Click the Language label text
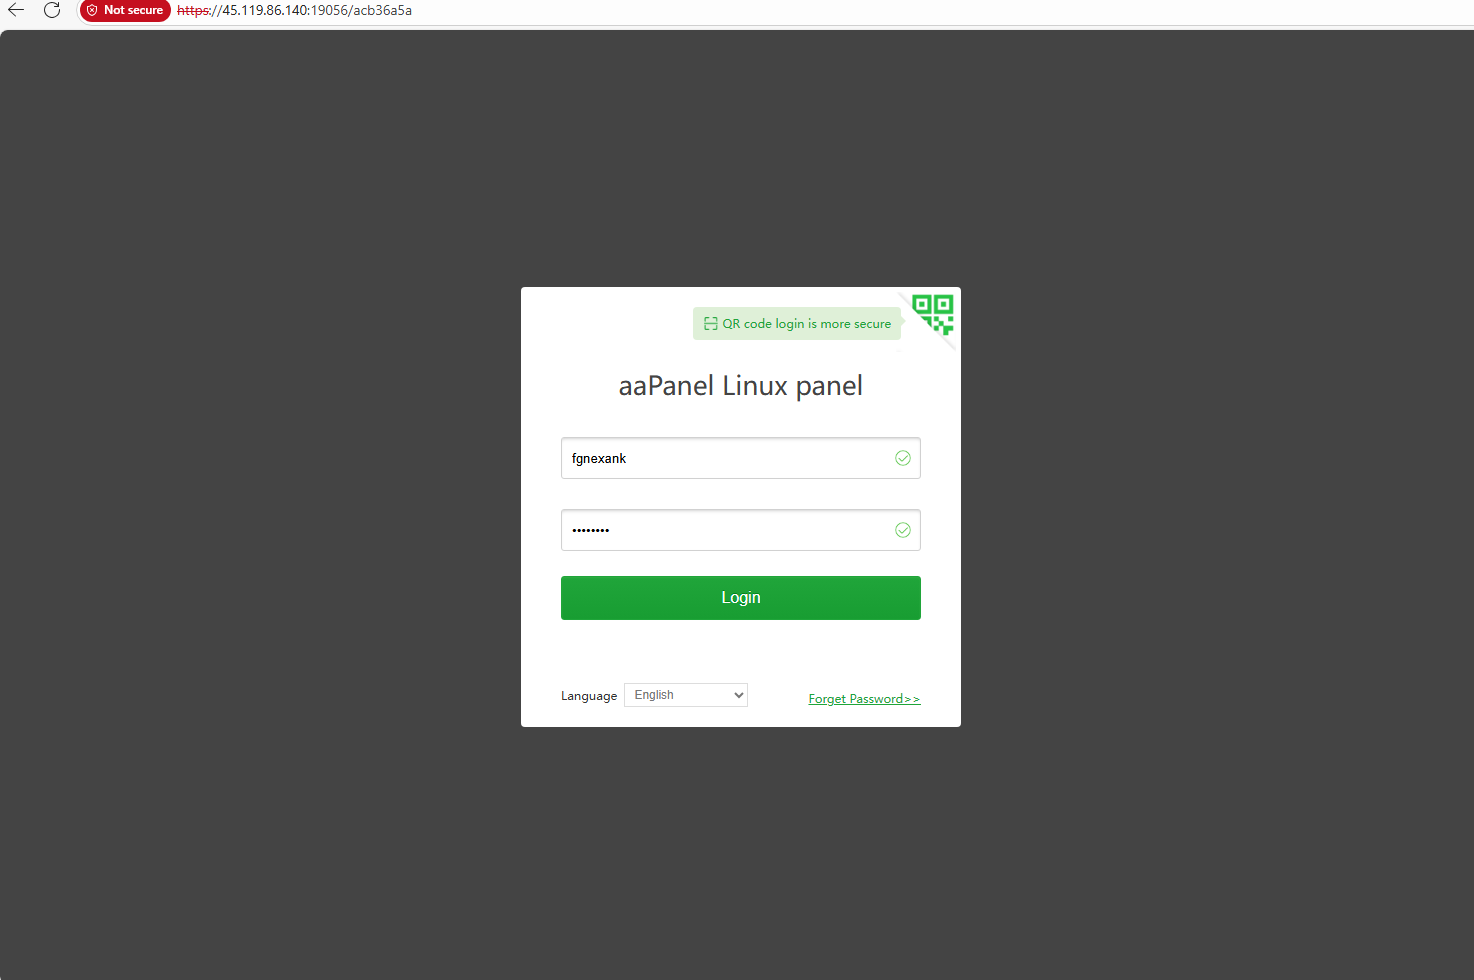1474x980 pixels. pyautogui.click(x=589, y=696)
